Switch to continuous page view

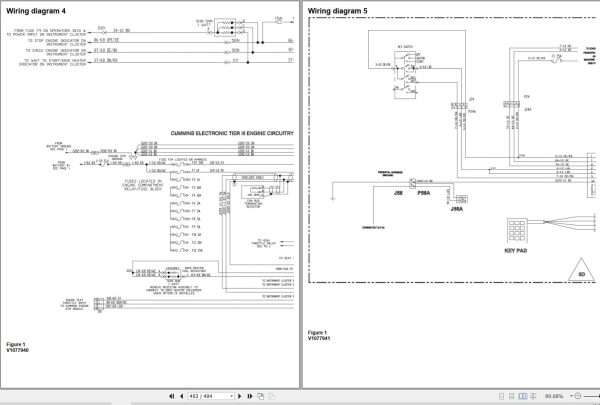(512, 396)
